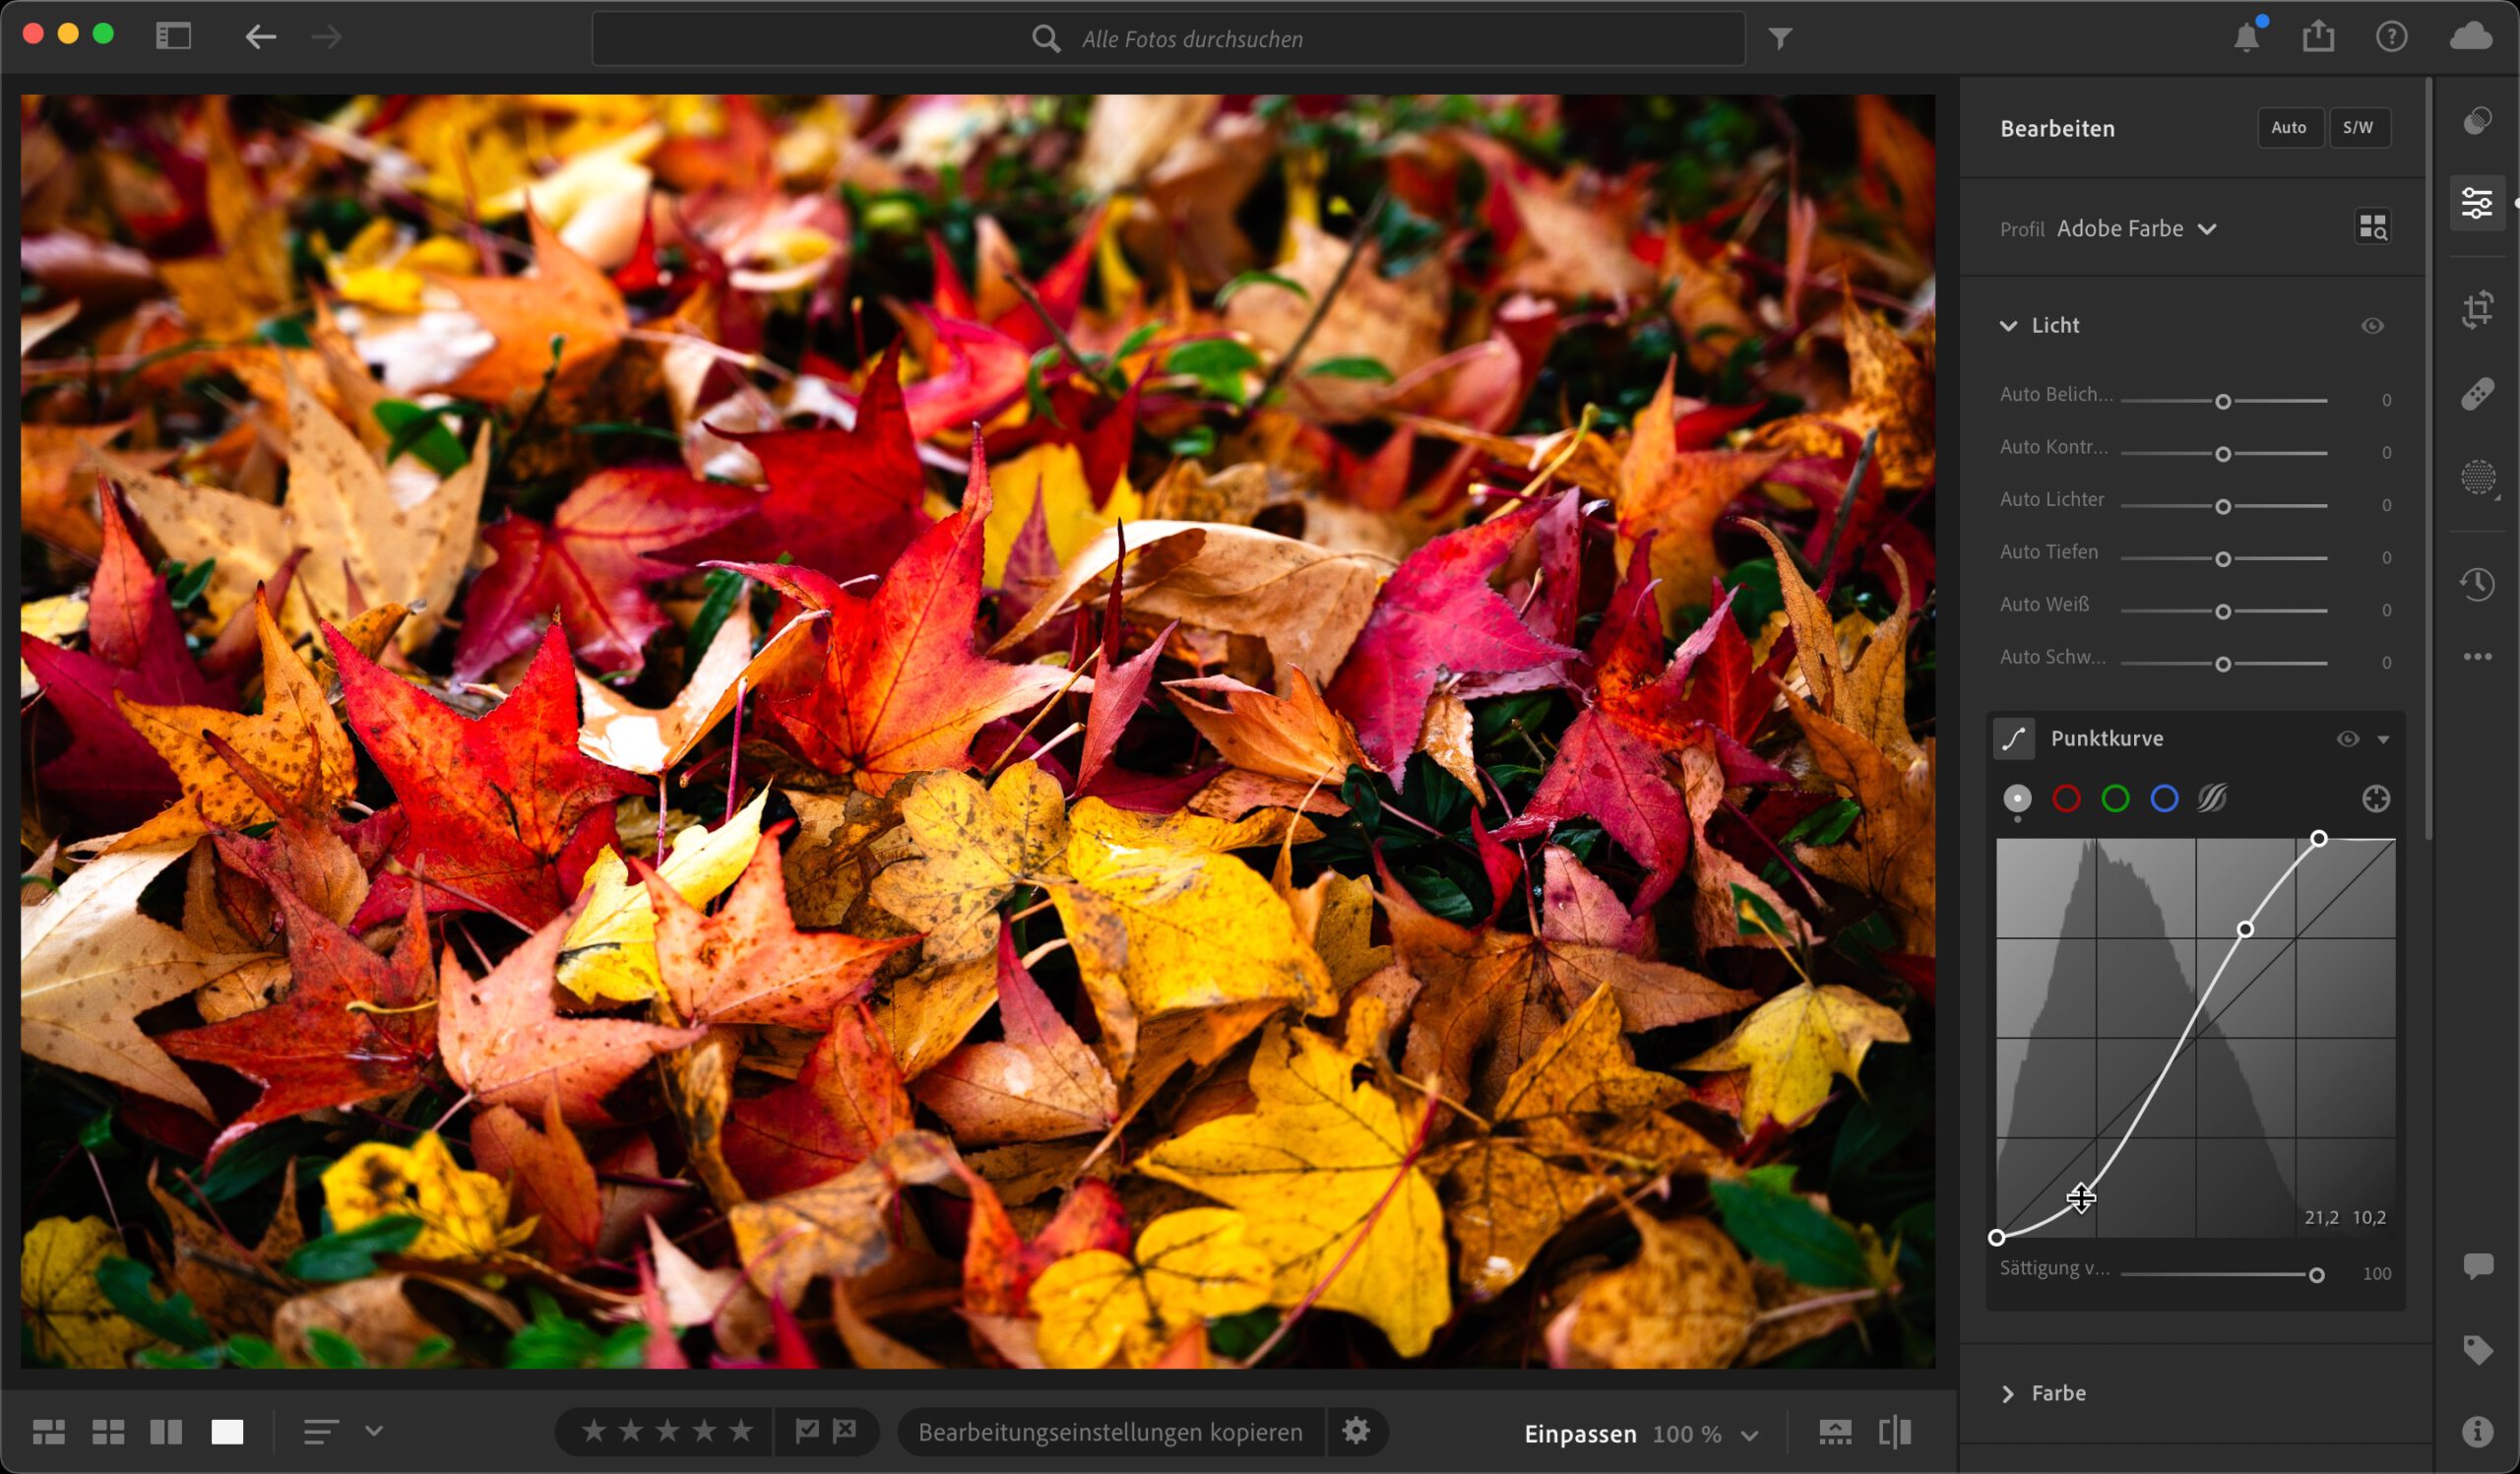Switch to the square grid view

(x=108, y=1432)
